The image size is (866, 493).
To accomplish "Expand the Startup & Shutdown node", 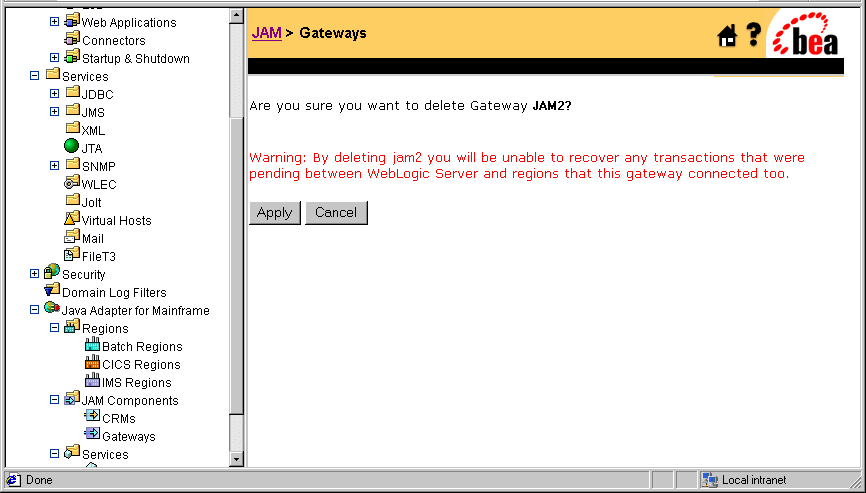I will click(x=54, y=58).
